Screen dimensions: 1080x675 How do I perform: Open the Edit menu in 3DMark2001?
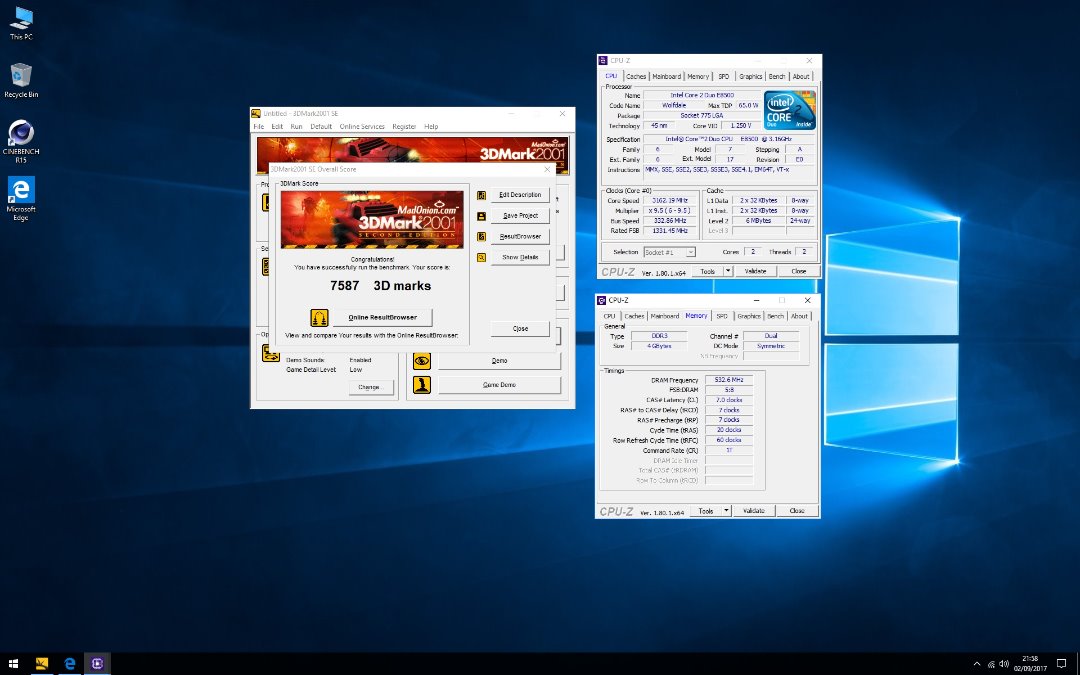pyautogui.click(x=277, y=127)
